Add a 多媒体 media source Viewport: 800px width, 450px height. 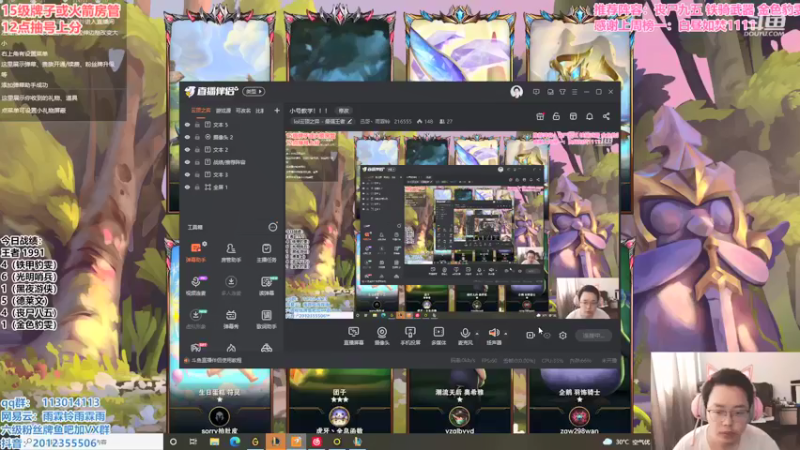[x=438, y=336]
